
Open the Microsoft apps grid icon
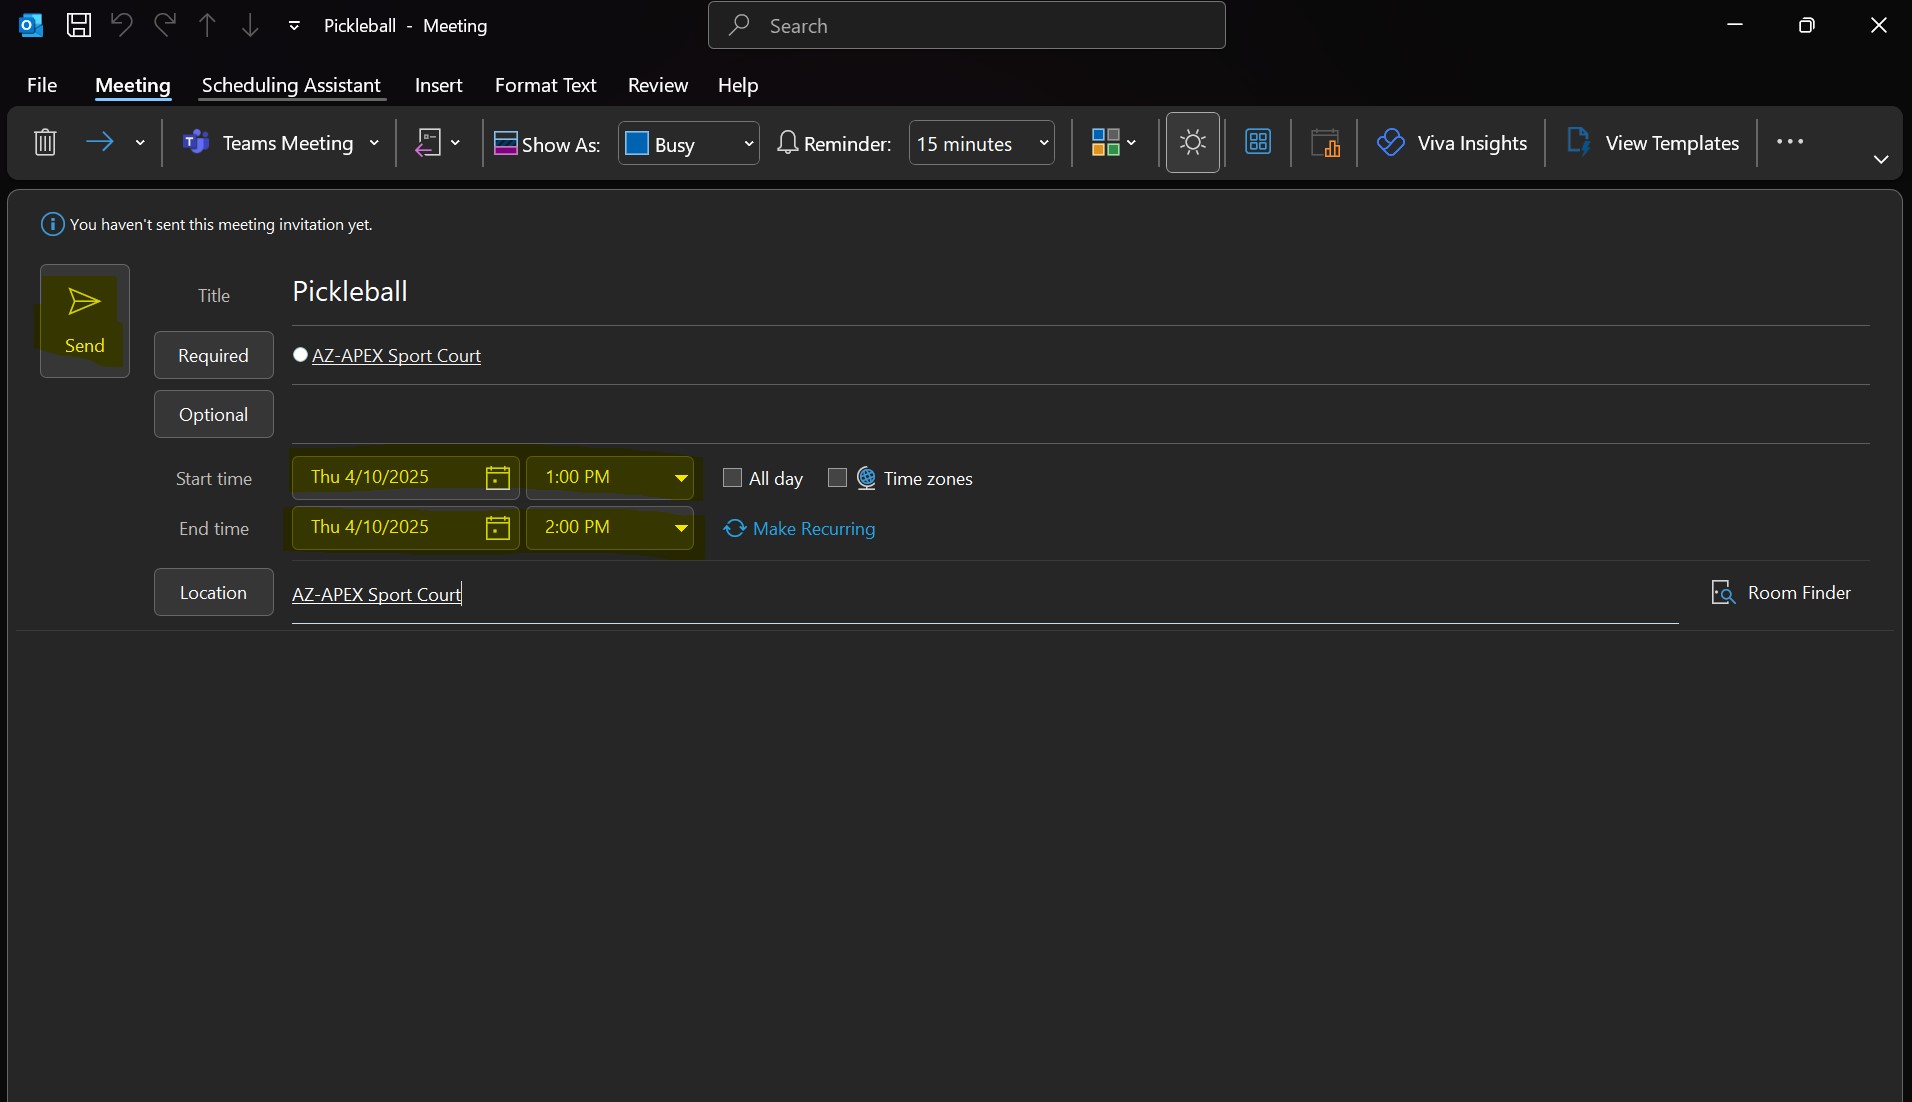pos(1258,142)
